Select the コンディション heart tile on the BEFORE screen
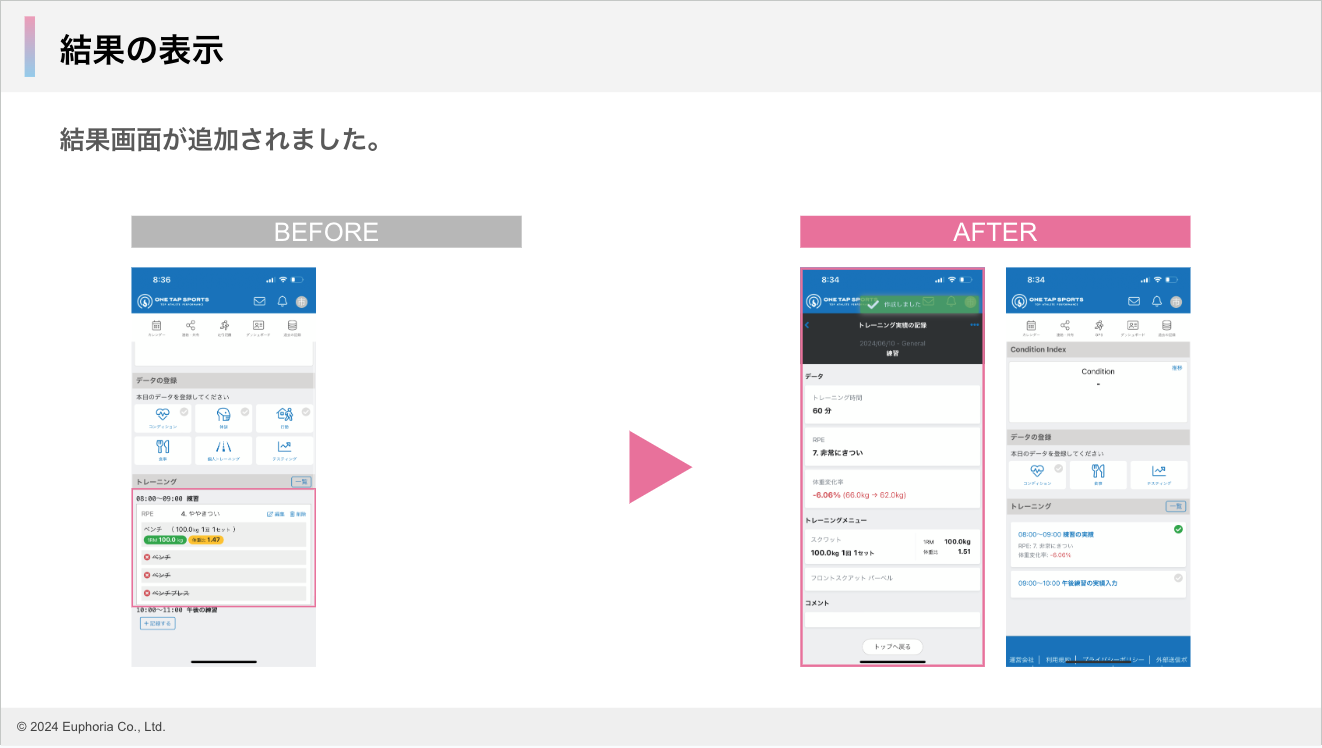 pos(163,418)
